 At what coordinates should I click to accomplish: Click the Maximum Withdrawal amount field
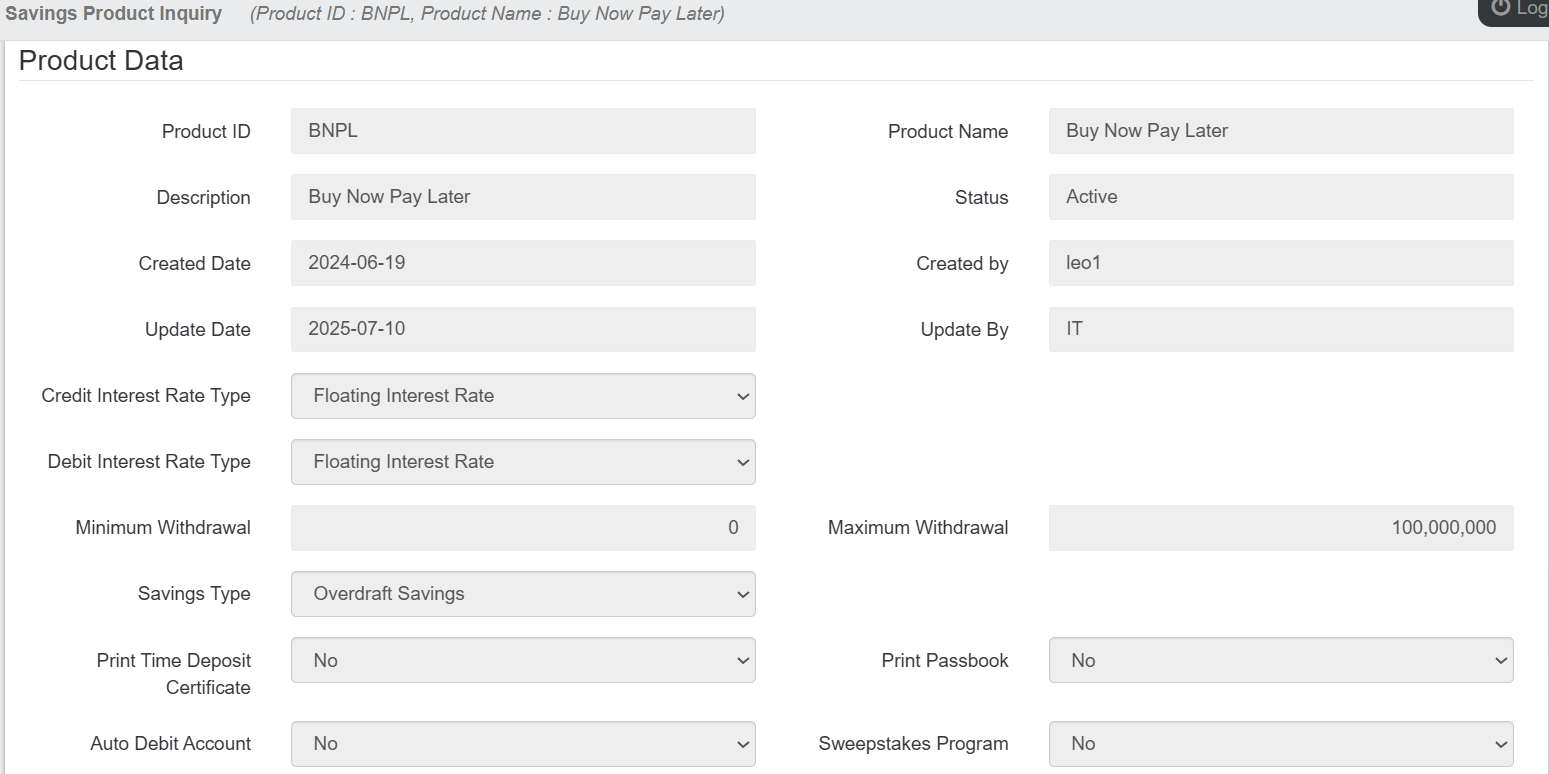tap(1280, 528)
